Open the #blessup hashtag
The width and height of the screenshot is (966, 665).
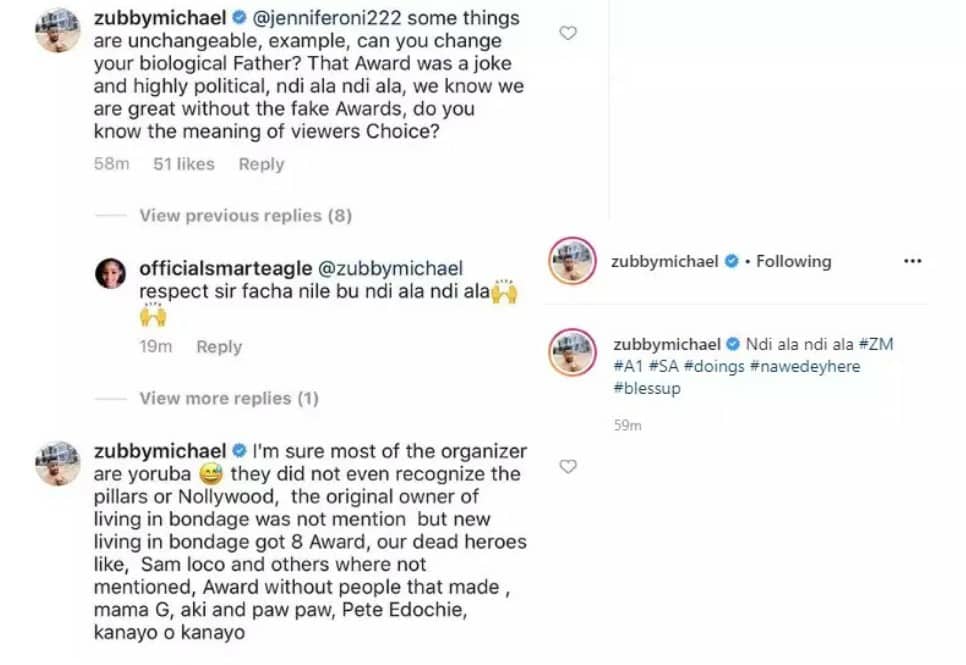[647, 388]
